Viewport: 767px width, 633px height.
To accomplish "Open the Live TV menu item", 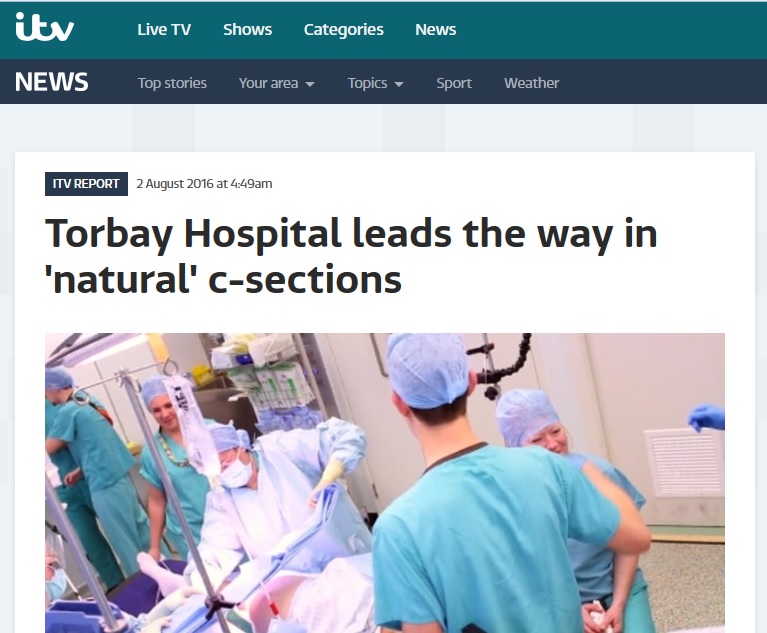I will (164, 29).
